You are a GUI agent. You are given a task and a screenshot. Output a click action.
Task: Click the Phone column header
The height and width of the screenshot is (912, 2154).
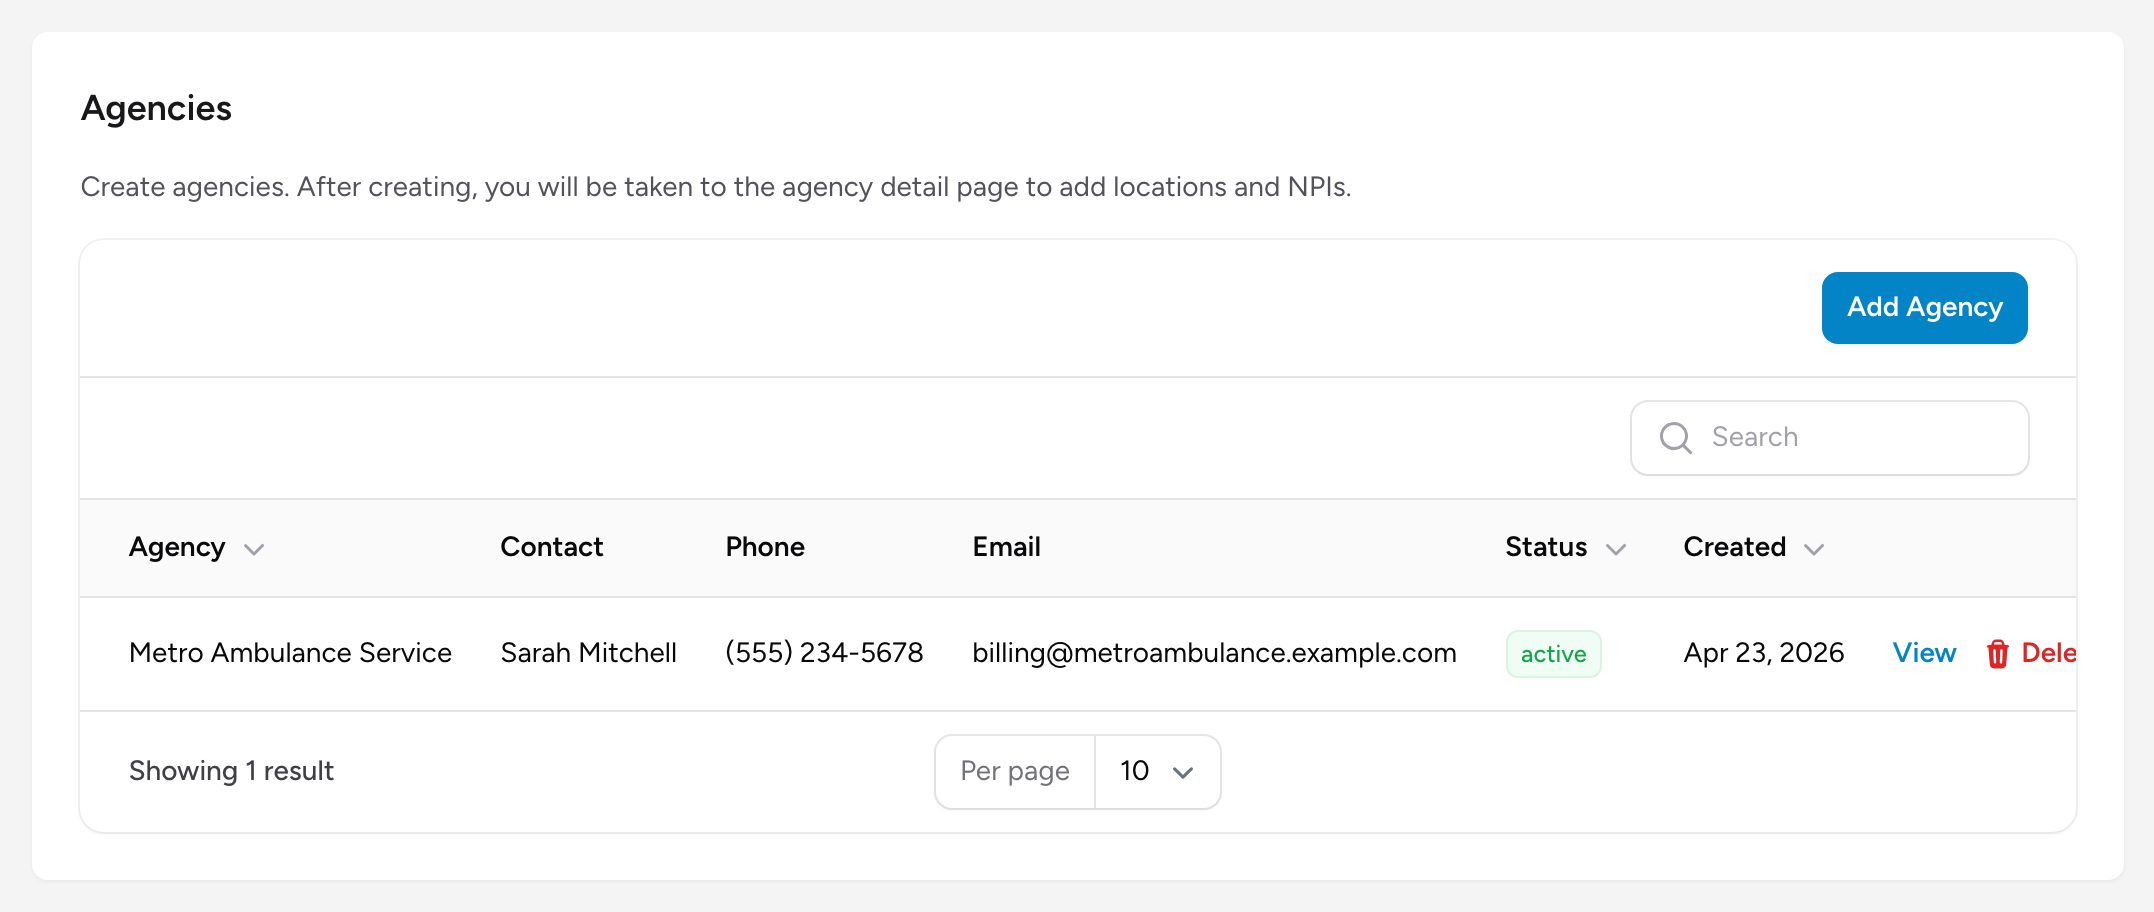click(765, 547)
